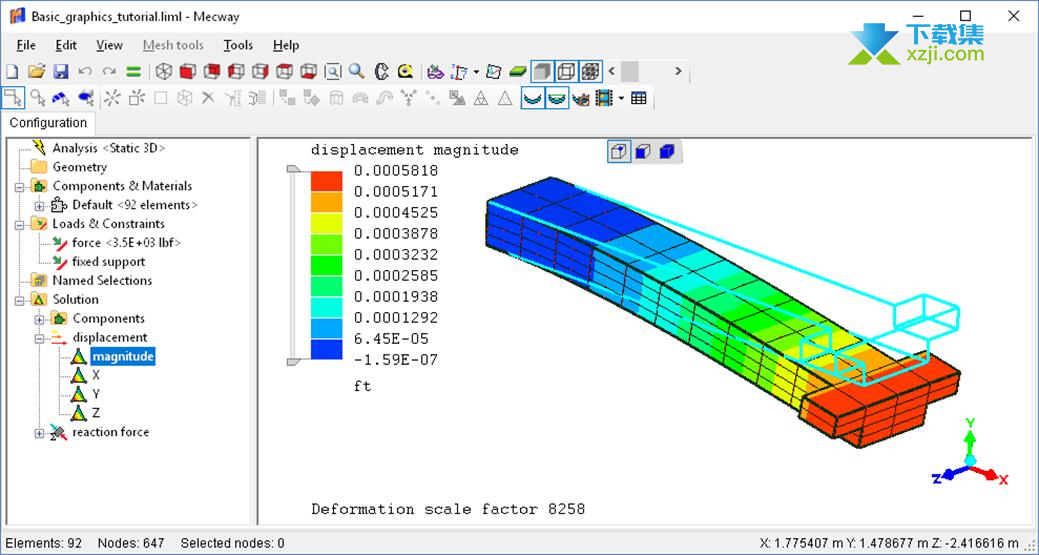Click the Analysis lightning bolt icon
The height and width of the screenshot is (555, 1039).
tap(40, 147)
